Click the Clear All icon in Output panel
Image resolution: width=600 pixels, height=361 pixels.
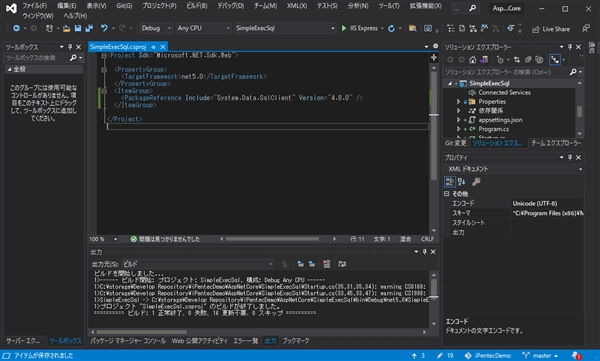(x=326, y=264)
